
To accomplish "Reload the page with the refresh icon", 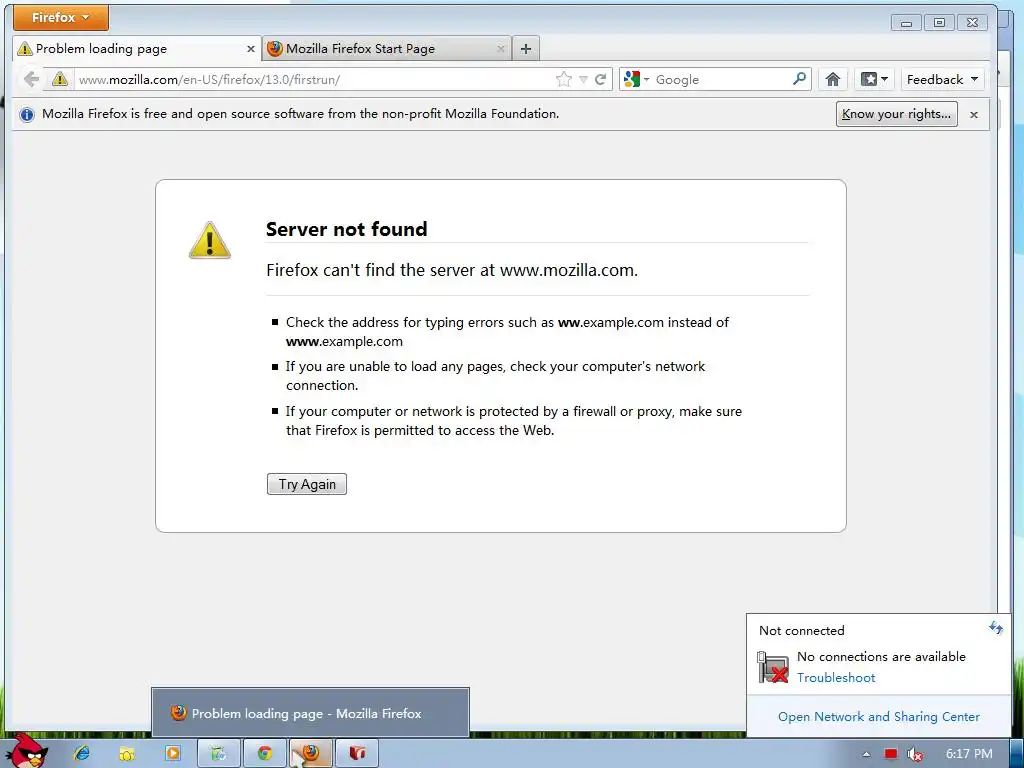I will click(x=601, y=80).
